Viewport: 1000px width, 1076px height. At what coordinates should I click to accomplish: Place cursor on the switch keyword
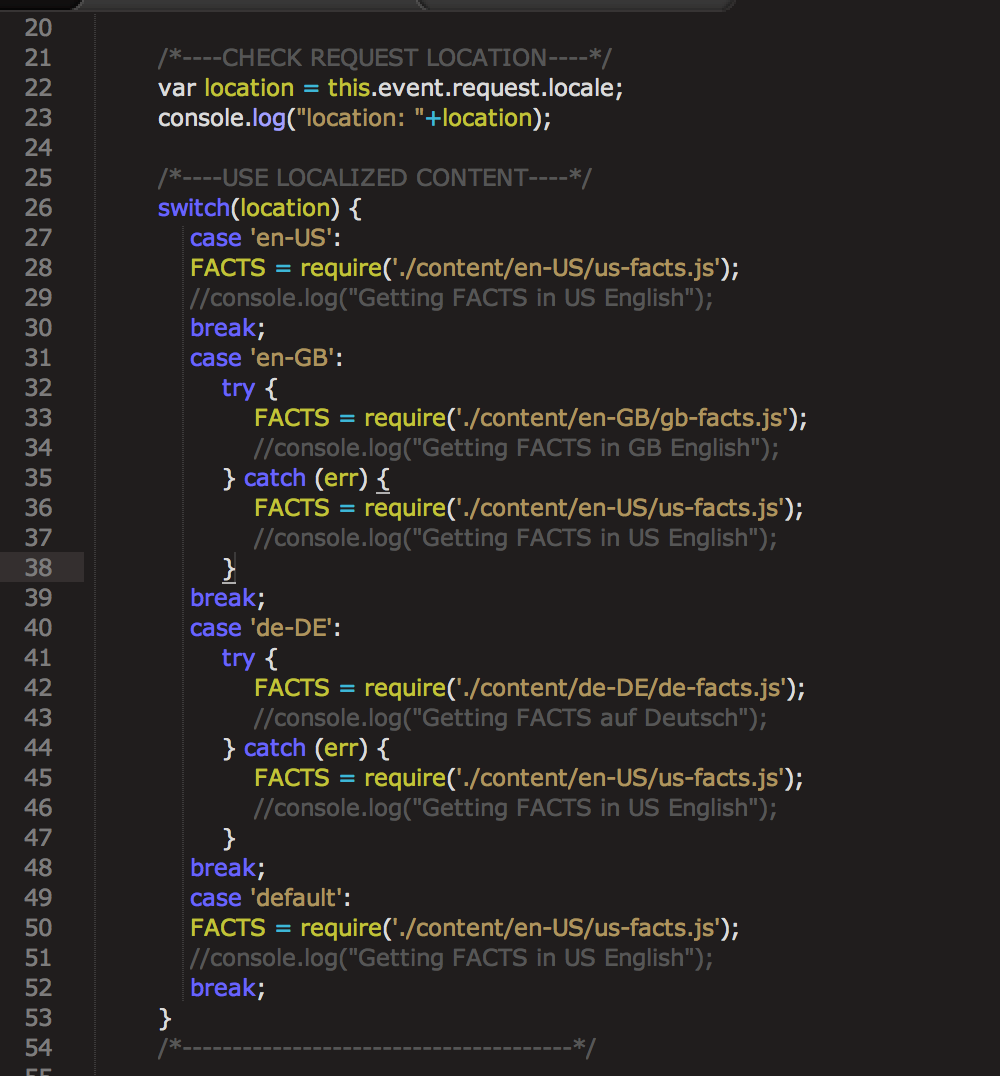tap(193, 208)
